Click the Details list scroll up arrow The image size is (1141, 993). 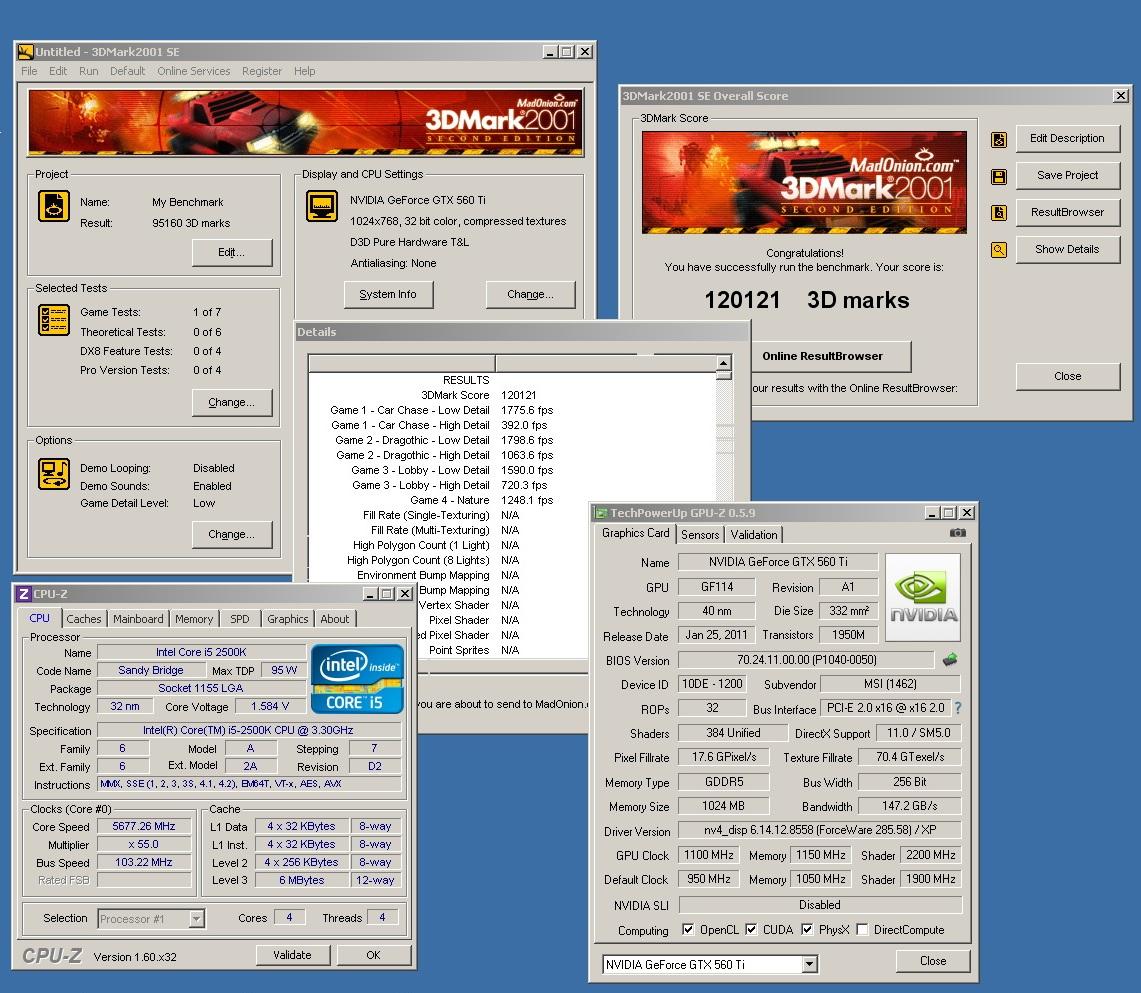click(723, 363)
